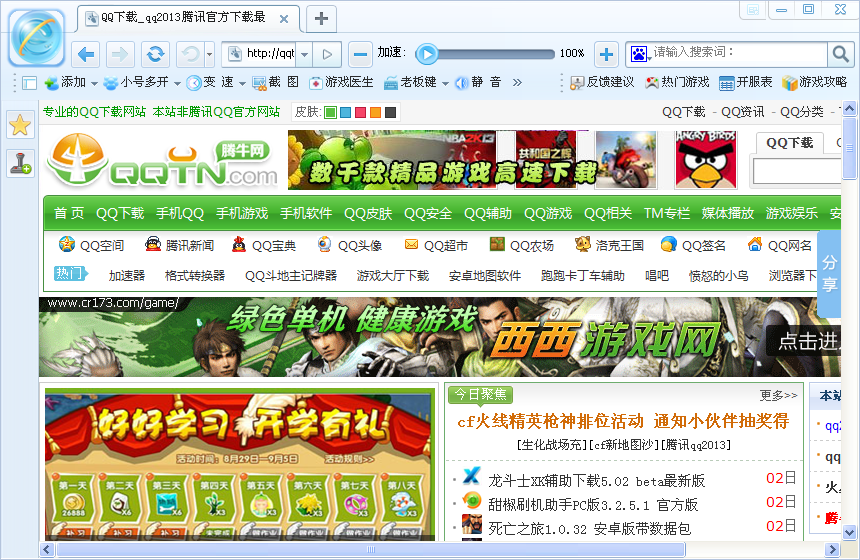Click the 变速 clock toolbar button
The image size is (860, 560).
point(210,82)
